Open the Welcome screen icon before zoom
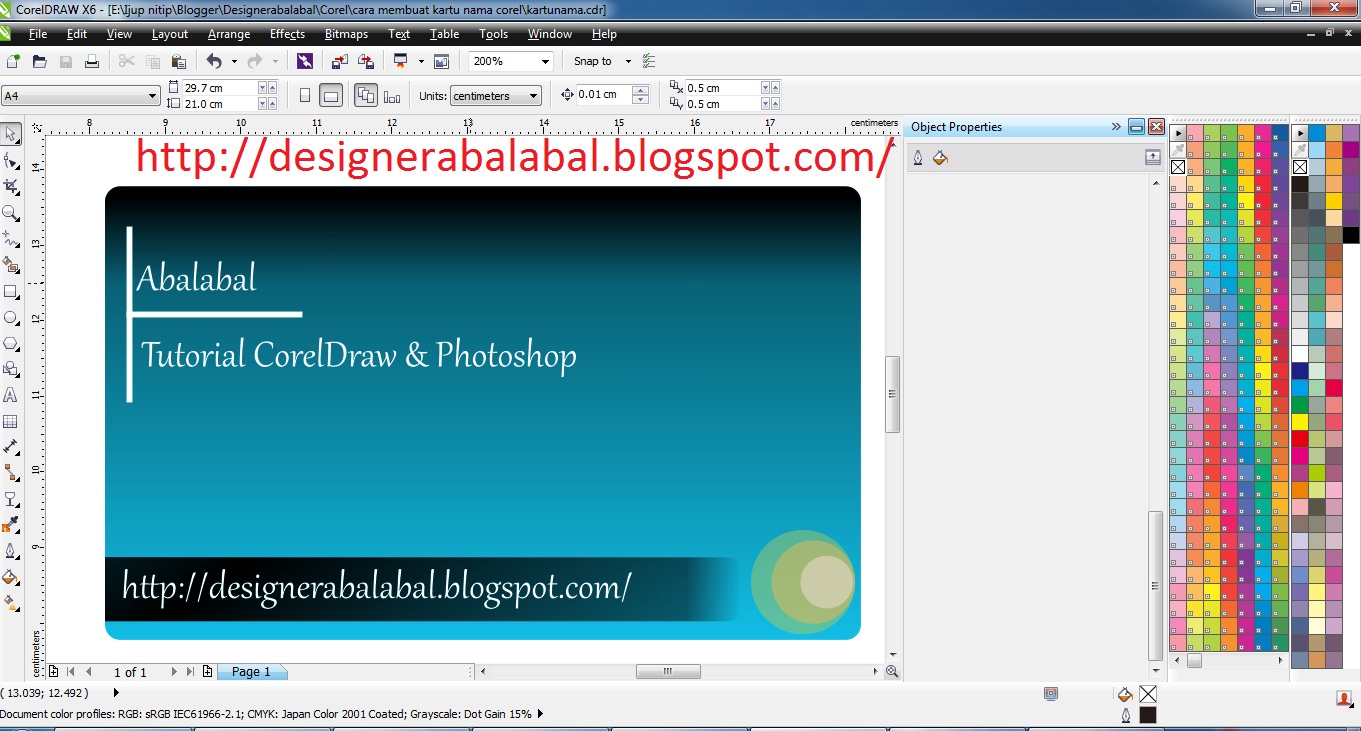Image resolution: width=1361 pixels, height=731 pixels. 442,61
